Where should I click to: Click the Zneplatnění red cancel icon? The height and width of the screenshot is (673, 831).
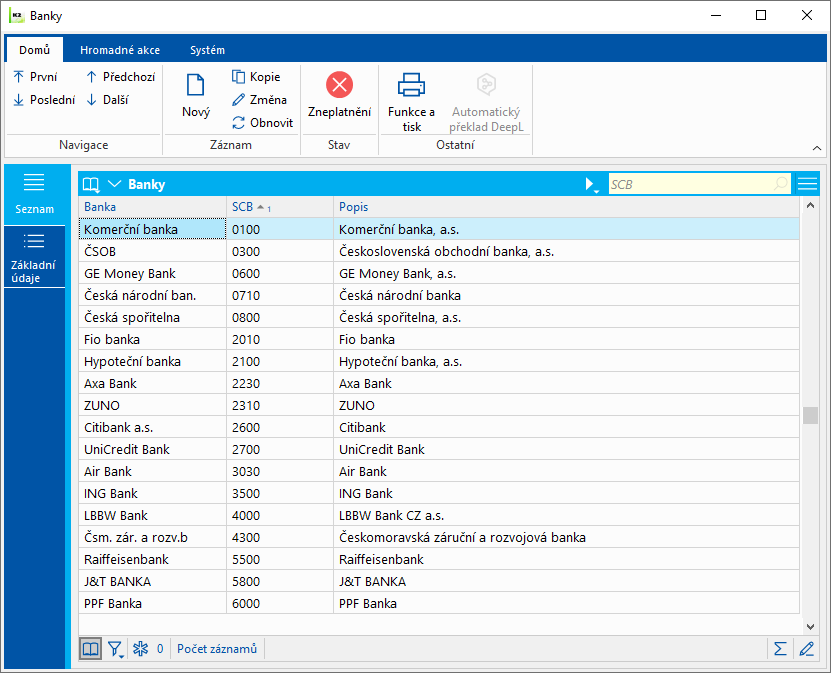339,85
